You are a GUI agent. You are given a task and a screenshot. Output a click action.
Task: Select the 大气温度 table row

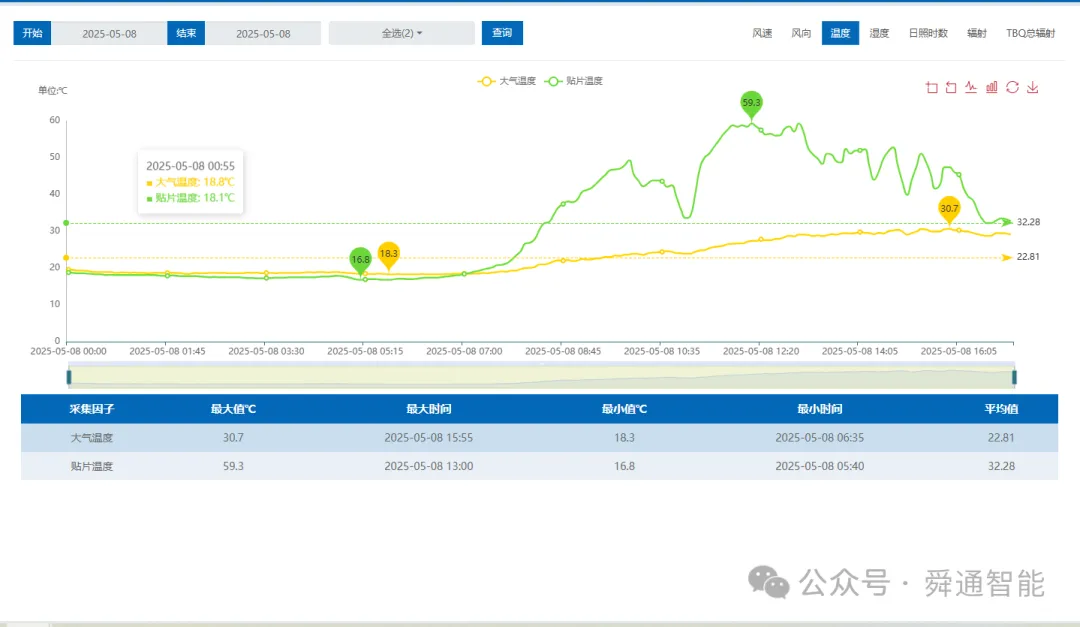click(539, 438)
